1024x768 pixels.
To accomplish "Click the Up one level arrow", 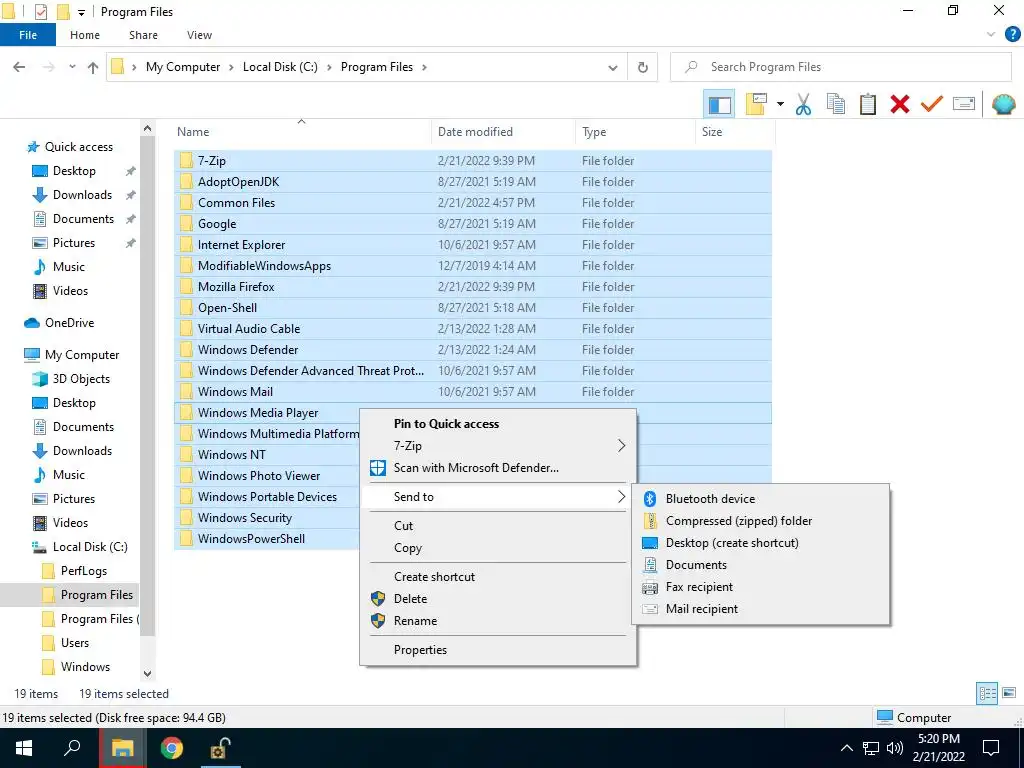I will pos(93,67).
